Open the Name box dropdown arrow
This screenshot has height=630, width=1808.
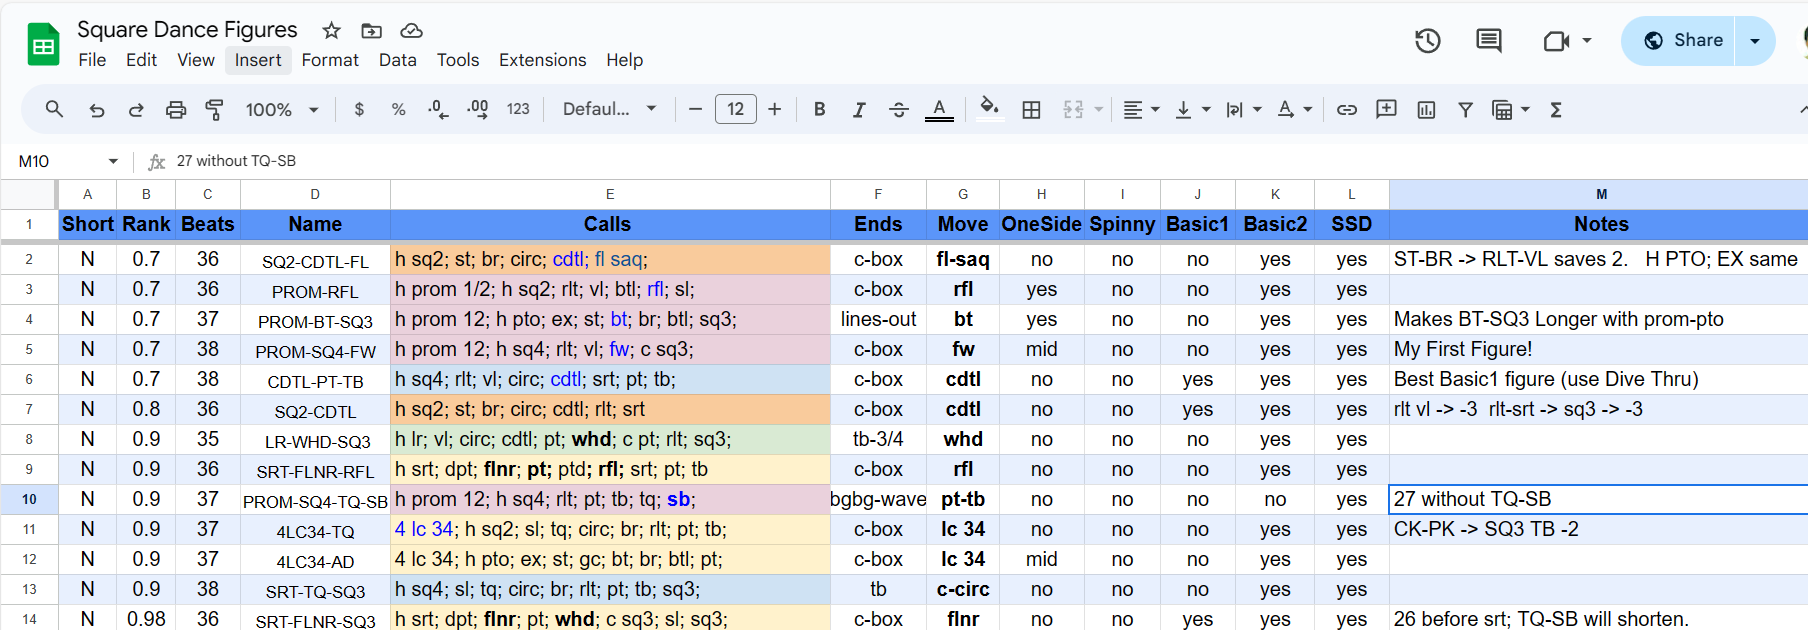pos(113,161)
